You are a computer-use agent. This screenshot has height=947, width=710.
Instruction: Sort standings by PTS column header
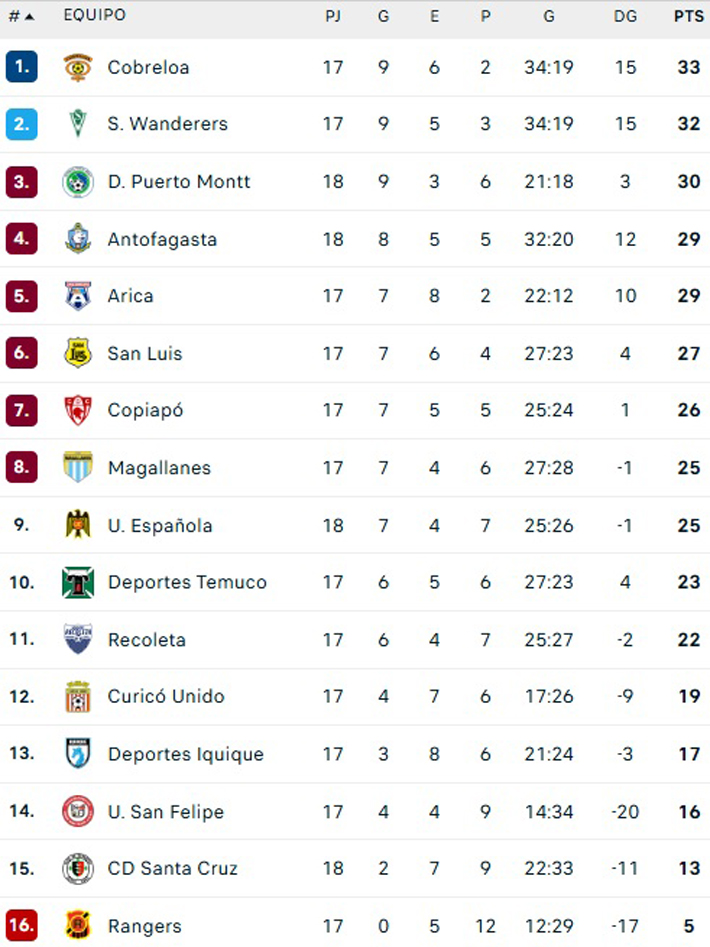(689, 16)
